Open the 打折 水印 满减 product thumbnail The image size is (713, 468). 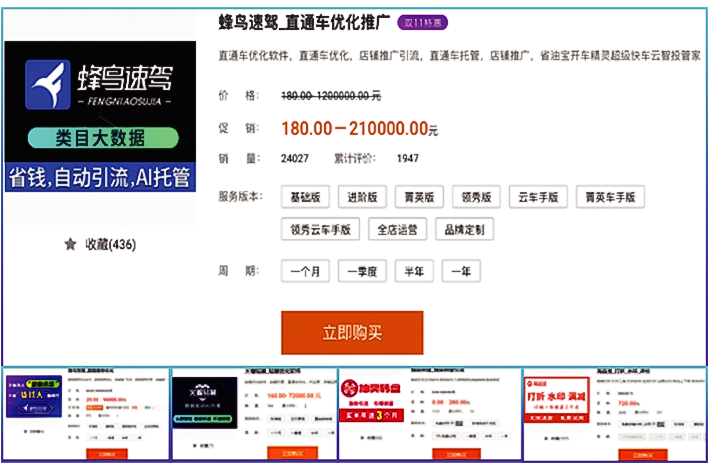point(612,414)
